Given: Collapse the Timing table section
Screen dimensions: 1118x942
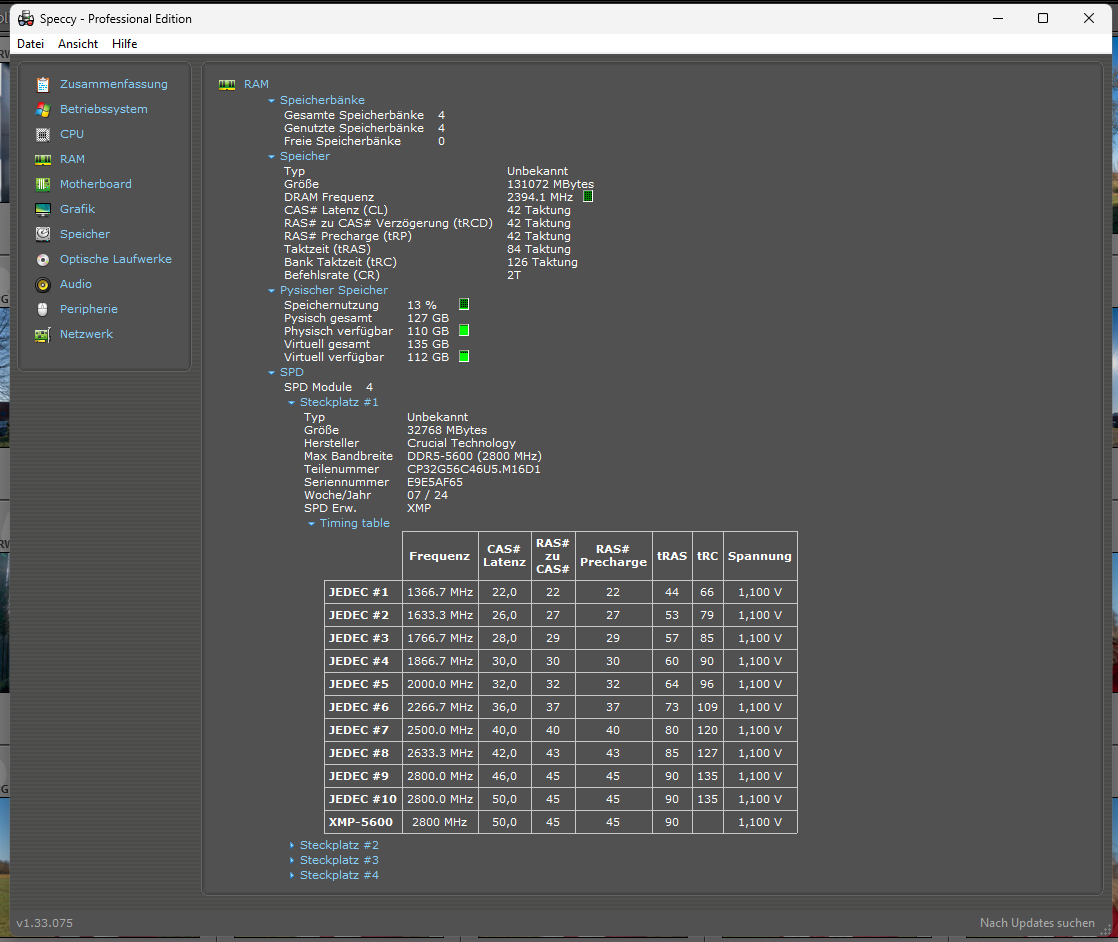Looking at the screenshot, I should [354, 523].
